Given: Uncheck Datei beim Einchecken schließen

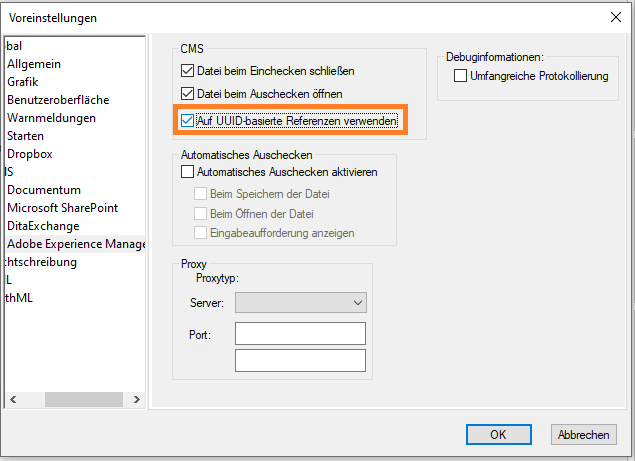Looking at the screenshot, I should point(188,71).
